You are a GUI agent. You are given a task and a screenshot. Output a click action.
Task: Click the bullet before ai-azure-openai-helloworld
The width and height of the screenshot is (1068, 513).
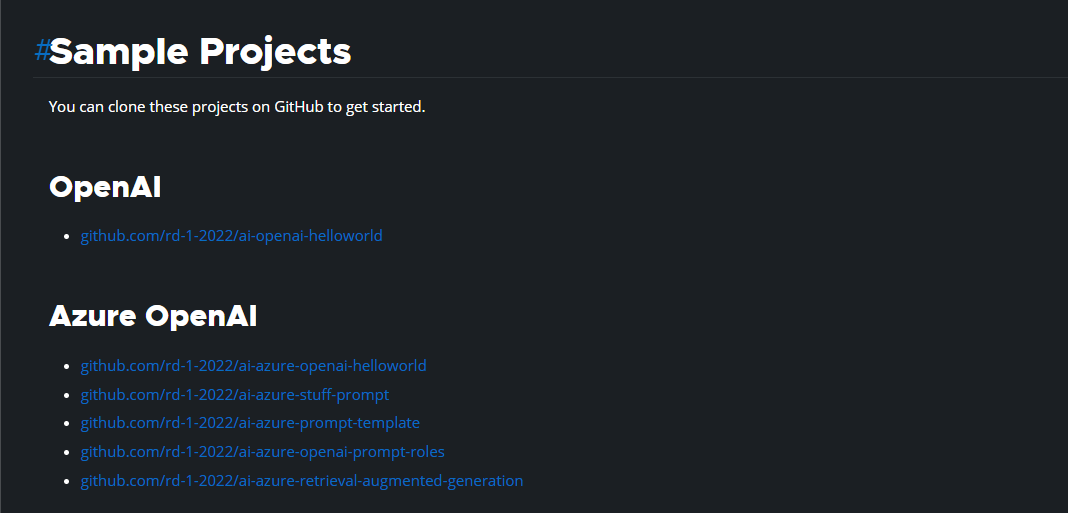67,367
